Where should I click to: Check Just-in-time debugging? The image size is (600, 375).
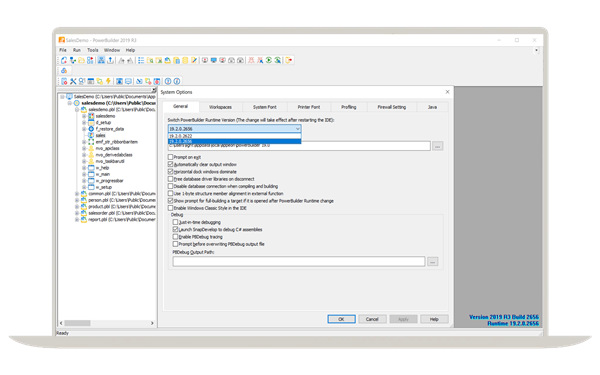point(175,222)
